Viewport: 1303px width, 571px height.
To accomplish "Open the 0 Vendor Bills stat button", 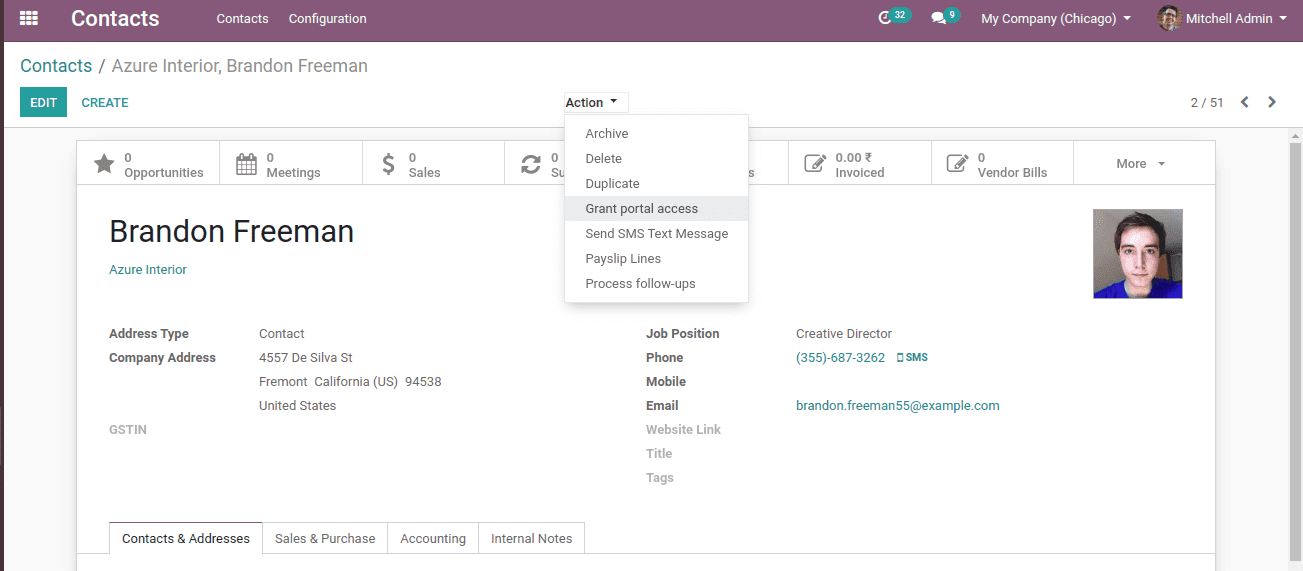I will tap(1002, 163).
